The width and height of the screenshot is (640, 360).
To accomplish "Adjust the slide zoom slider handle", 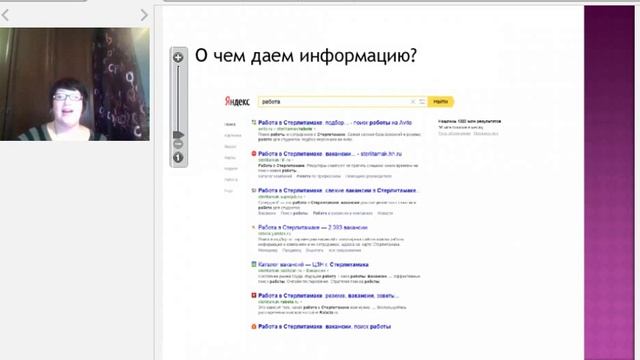I will click(178, 135).
